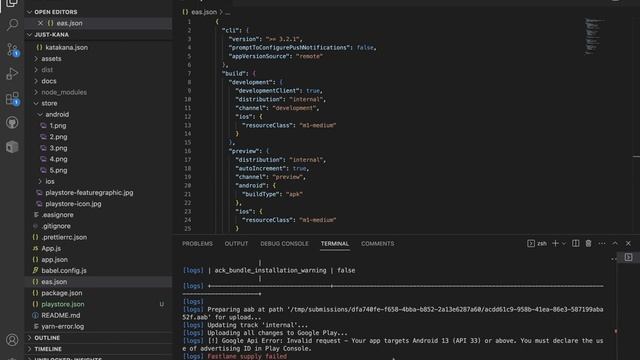The image size is (640, 360).
Task: Open babel.config.js
Action: pos(64,271)
